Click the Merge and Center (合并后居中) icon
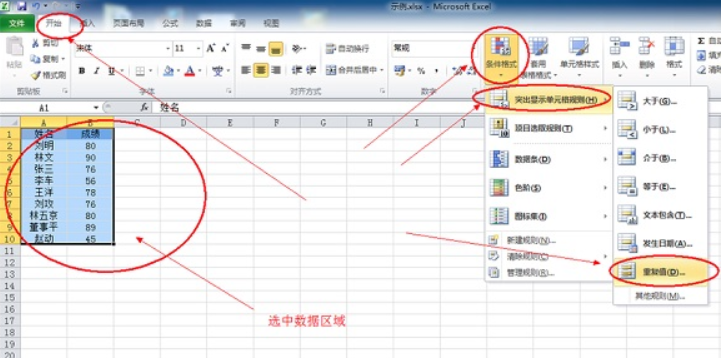 pos(354,70)
